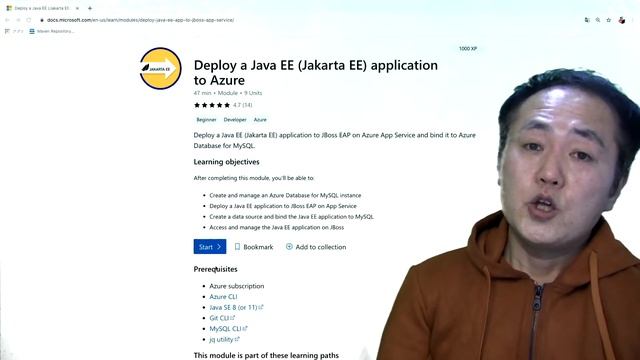Open a new tab with the plus button

(90, 8)
